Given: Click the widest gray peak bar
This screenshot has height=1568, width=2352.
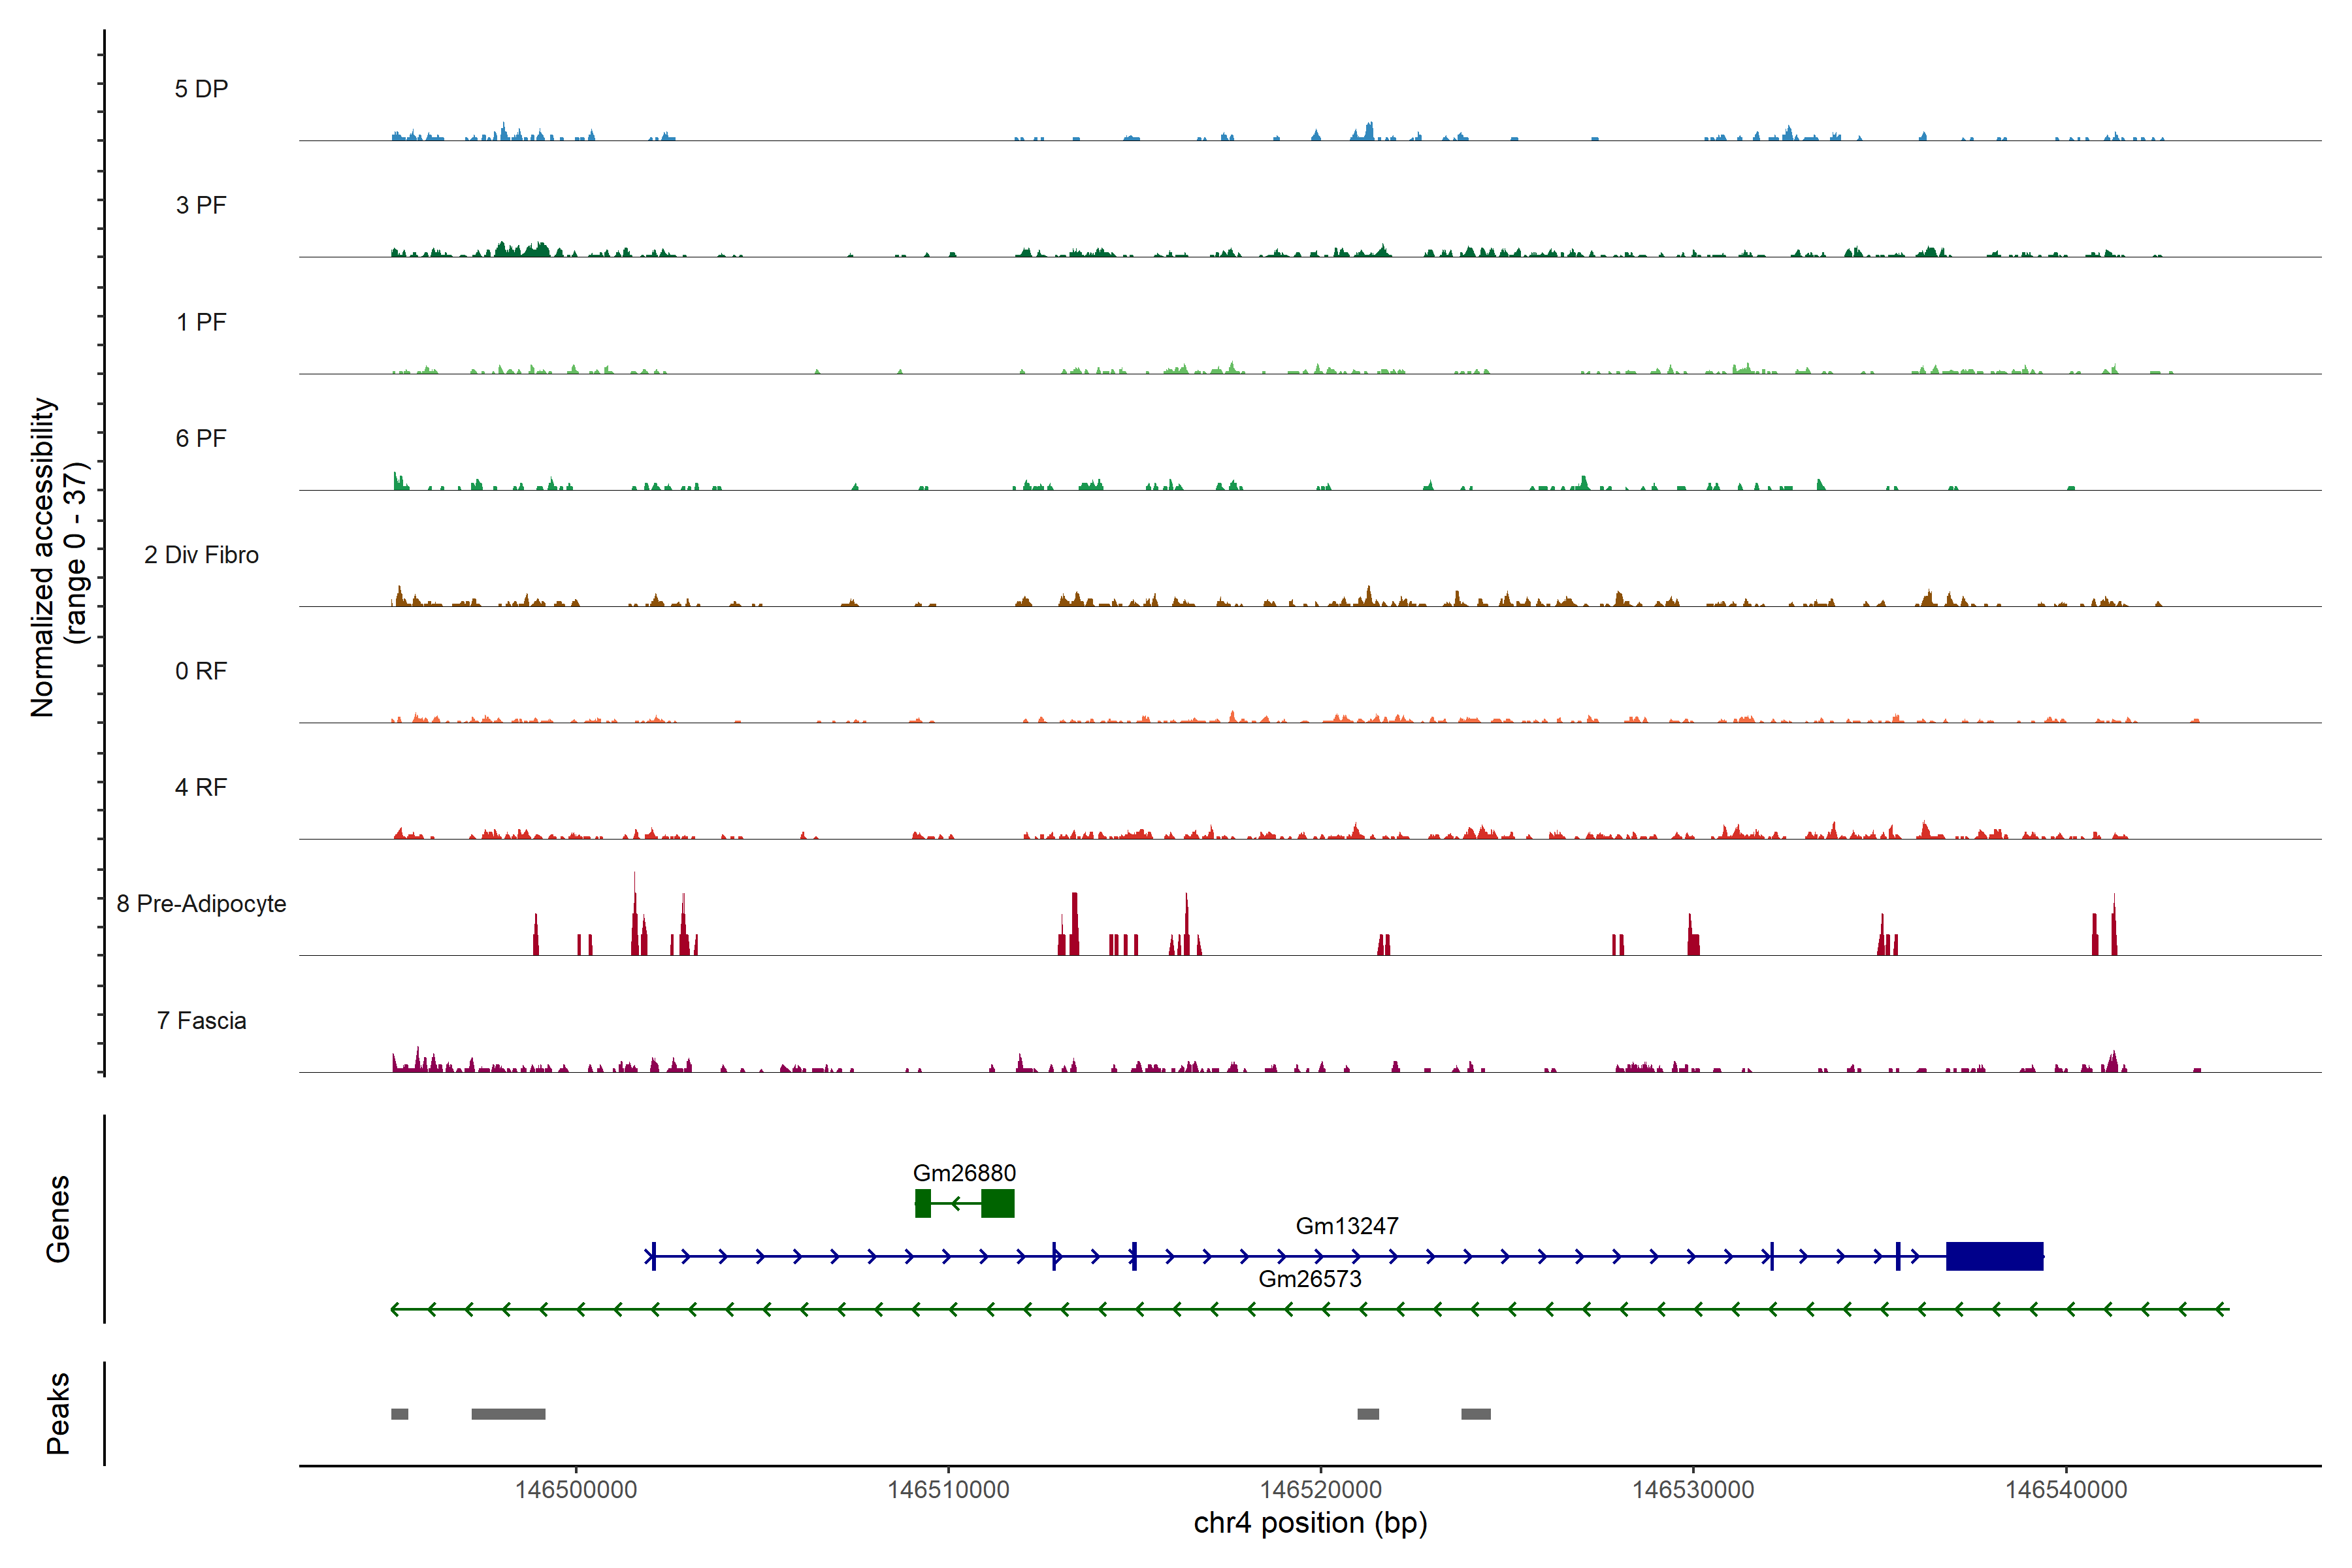Looking at the screenshot, I should 508,1414.
